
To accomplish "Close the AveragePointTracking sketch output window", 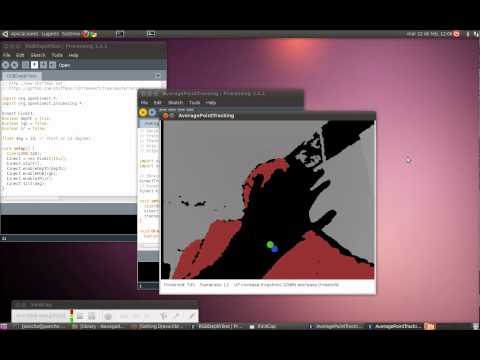I will (x=166, y=116).
